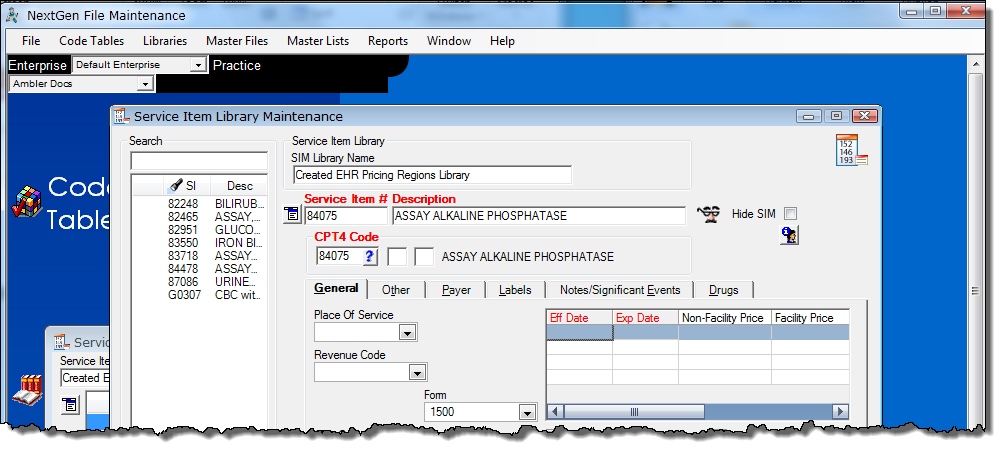Viewport: 1002px width, 454px height.
Task: Click the Facility Price column header
Action: click(811, 318)
